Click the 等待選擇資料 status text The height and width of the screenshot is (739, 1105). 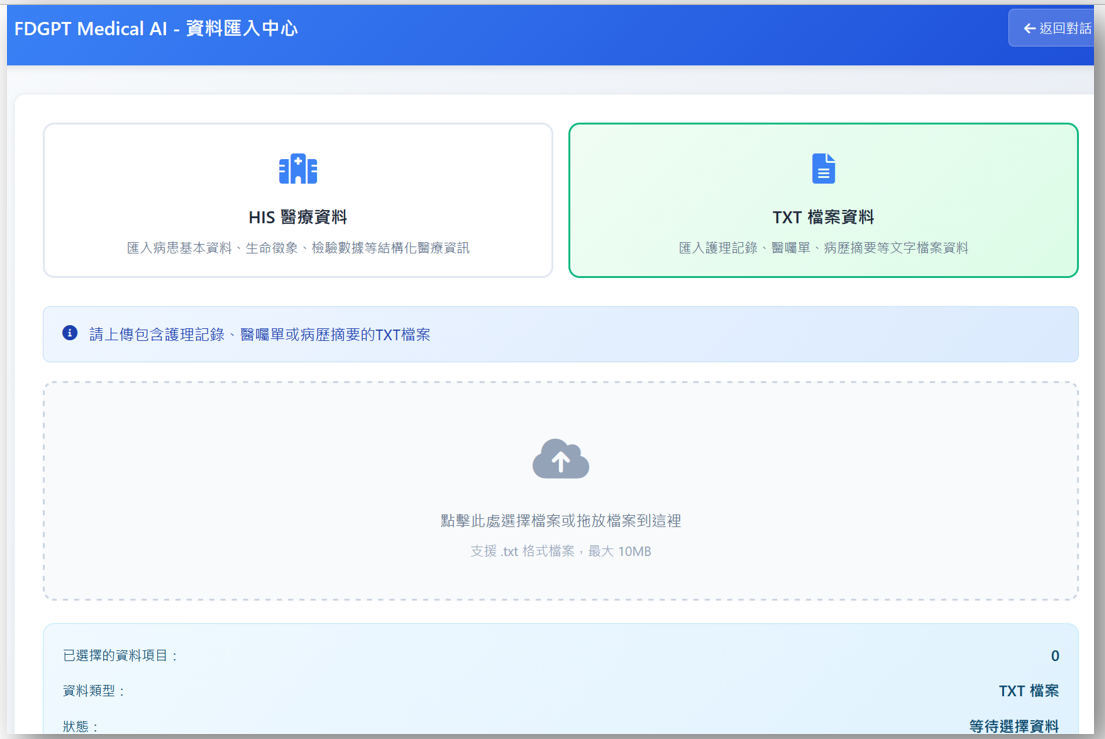point(1014,726)
